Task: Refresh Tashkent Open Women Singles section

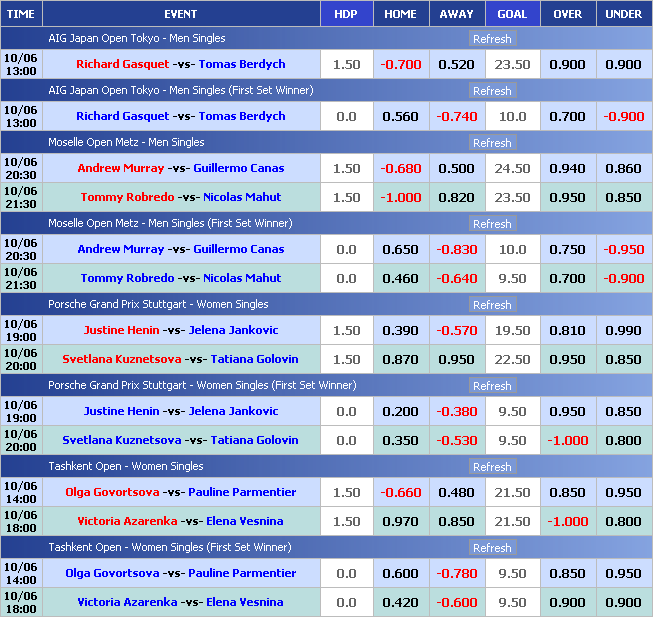Action: point(491,467)
